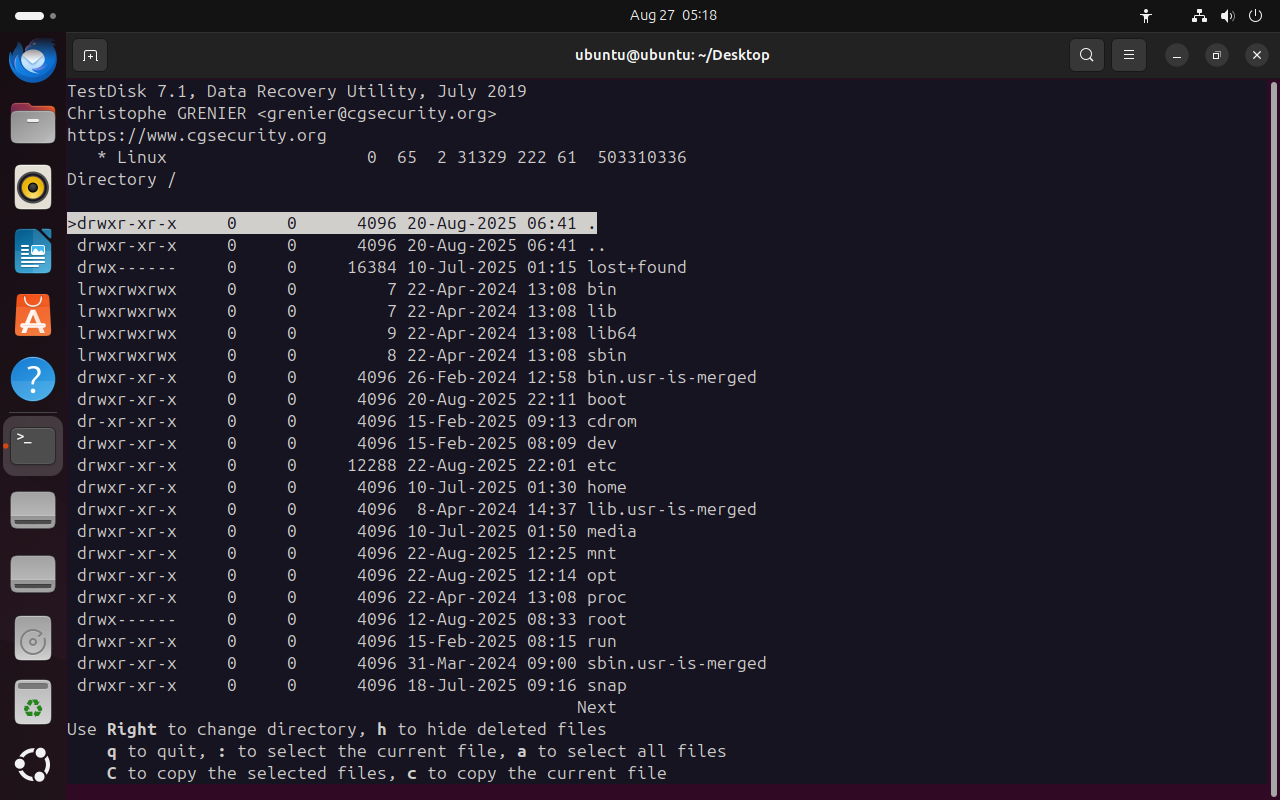Open Thunderbird mail from the dock

point(33,60)
